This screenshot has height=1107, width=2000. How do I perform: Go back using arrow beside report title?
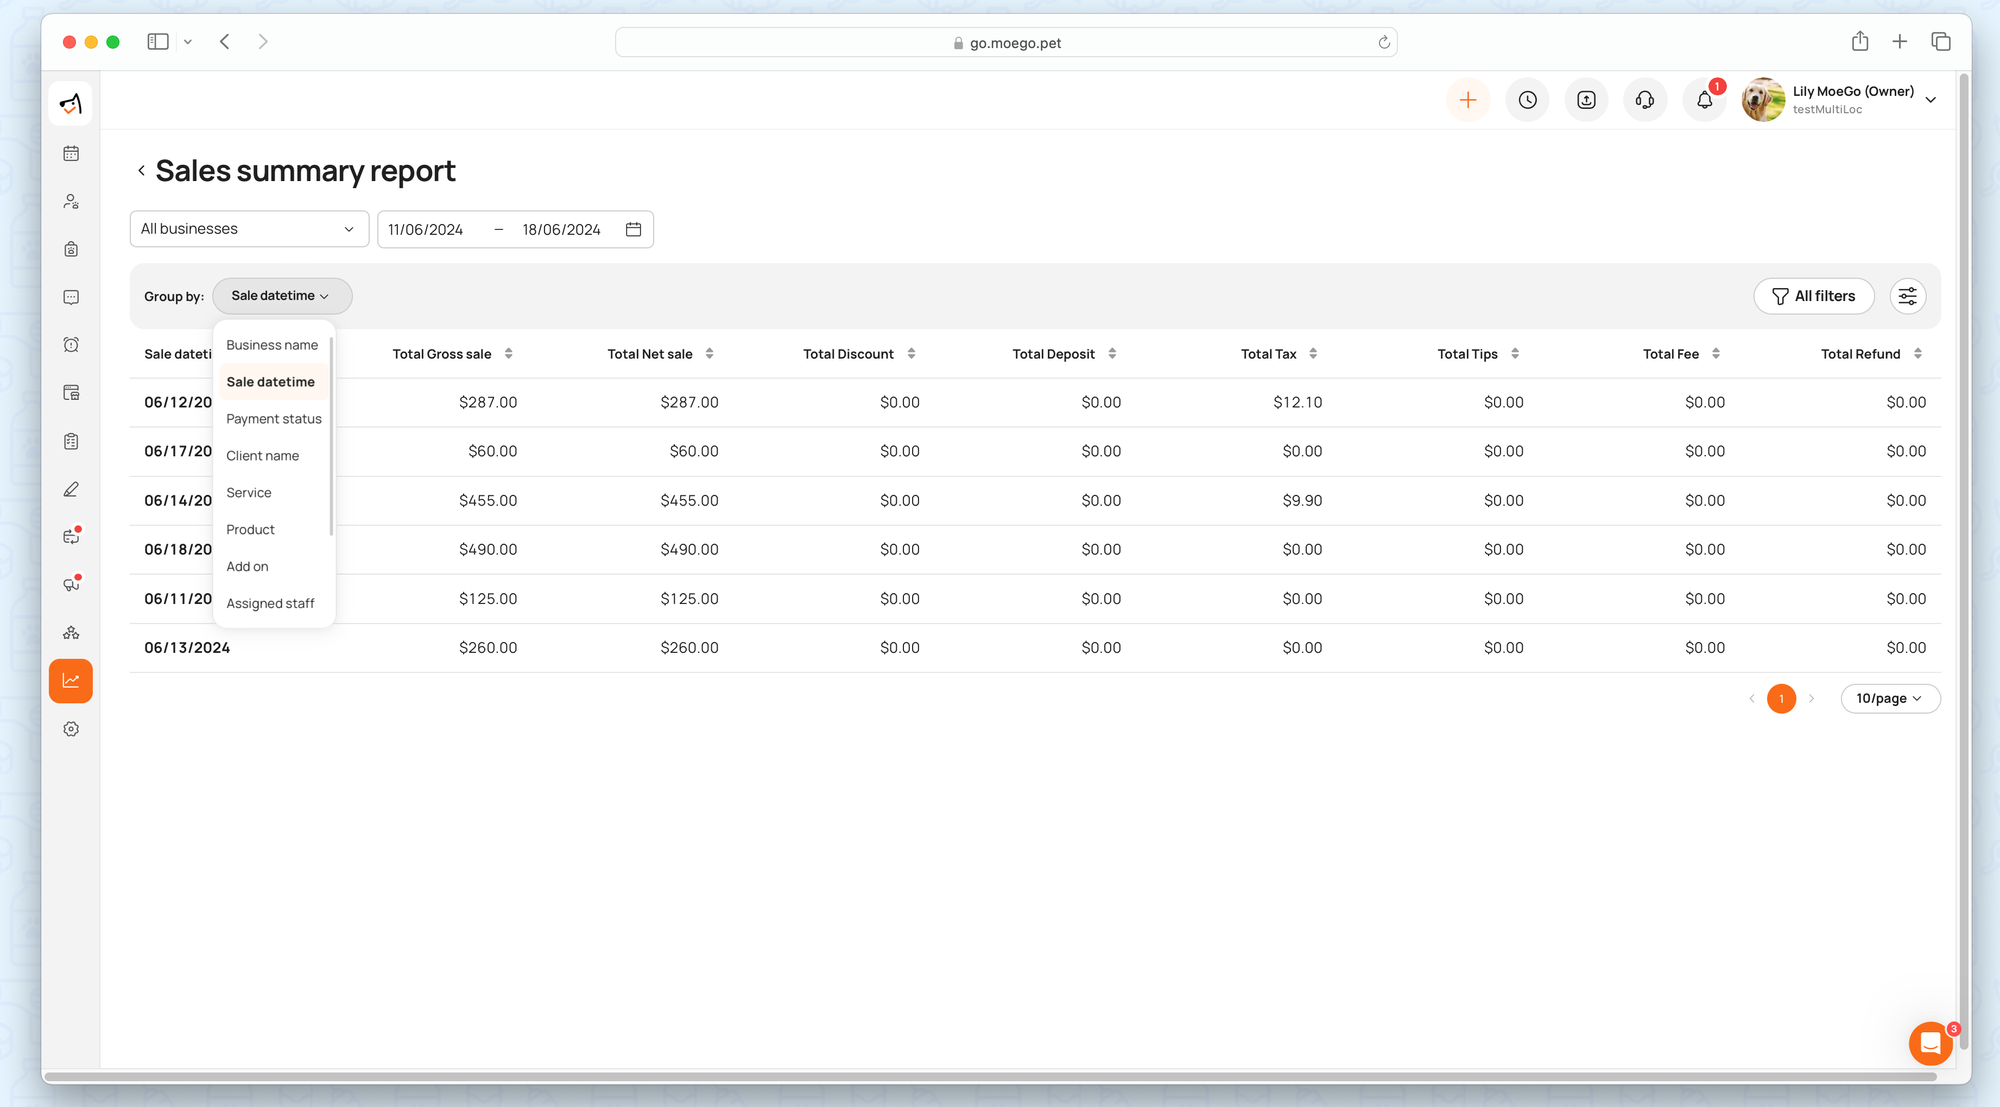pyautogui.click(x=141, y=171)
